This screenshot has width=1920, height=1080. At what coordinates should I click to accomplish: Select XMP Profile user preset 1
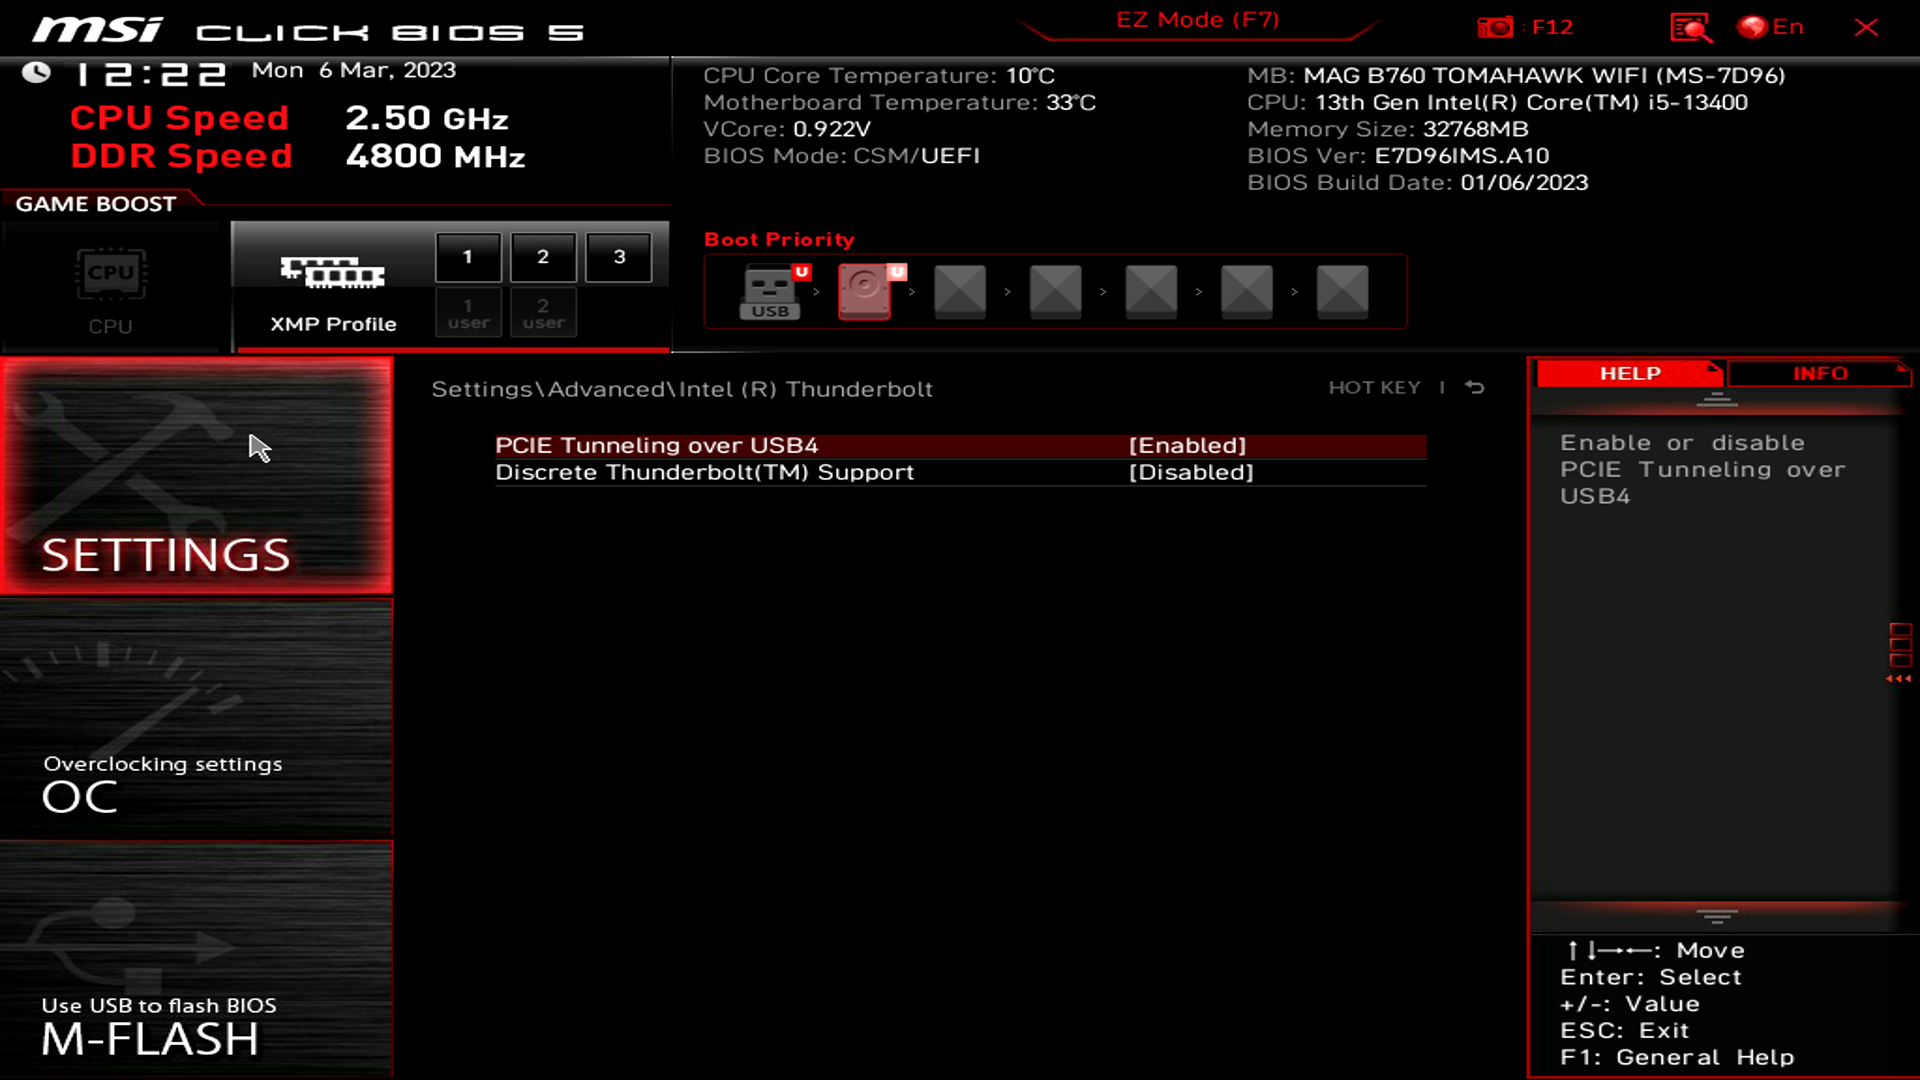click(467, 313)
